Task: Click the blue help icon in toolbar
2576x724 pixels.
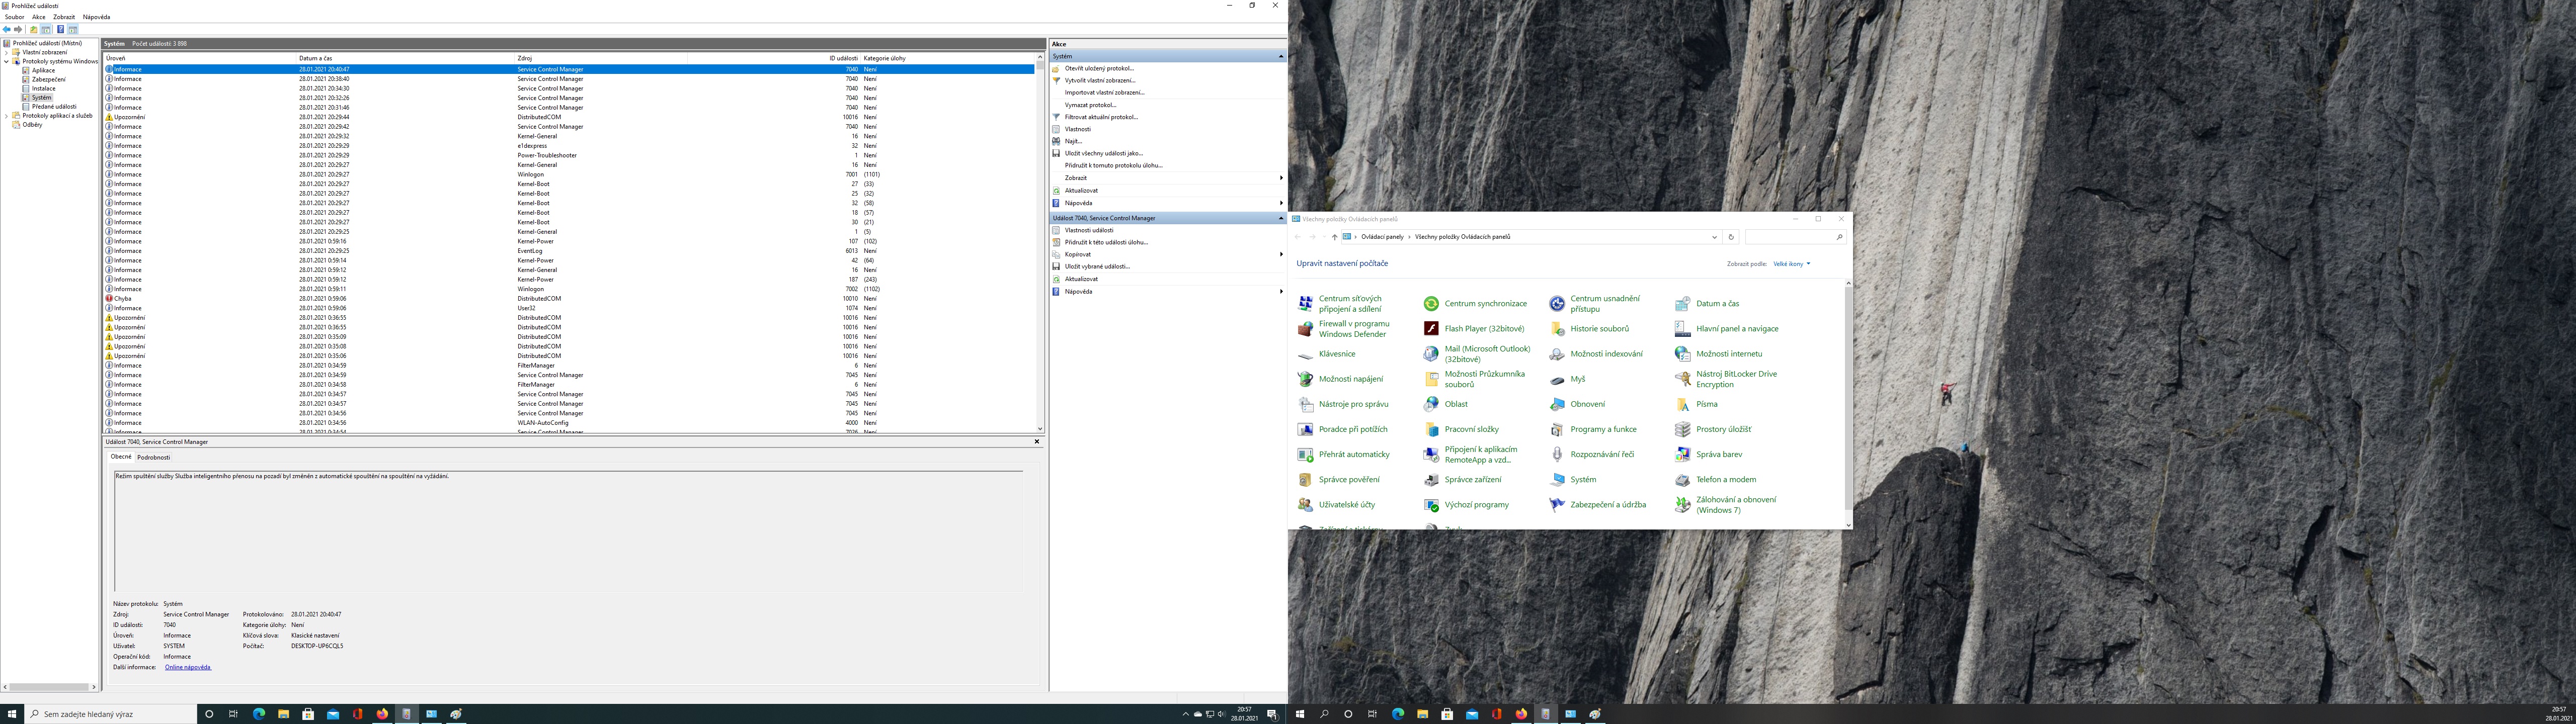Action: click(x=60, y=30)
